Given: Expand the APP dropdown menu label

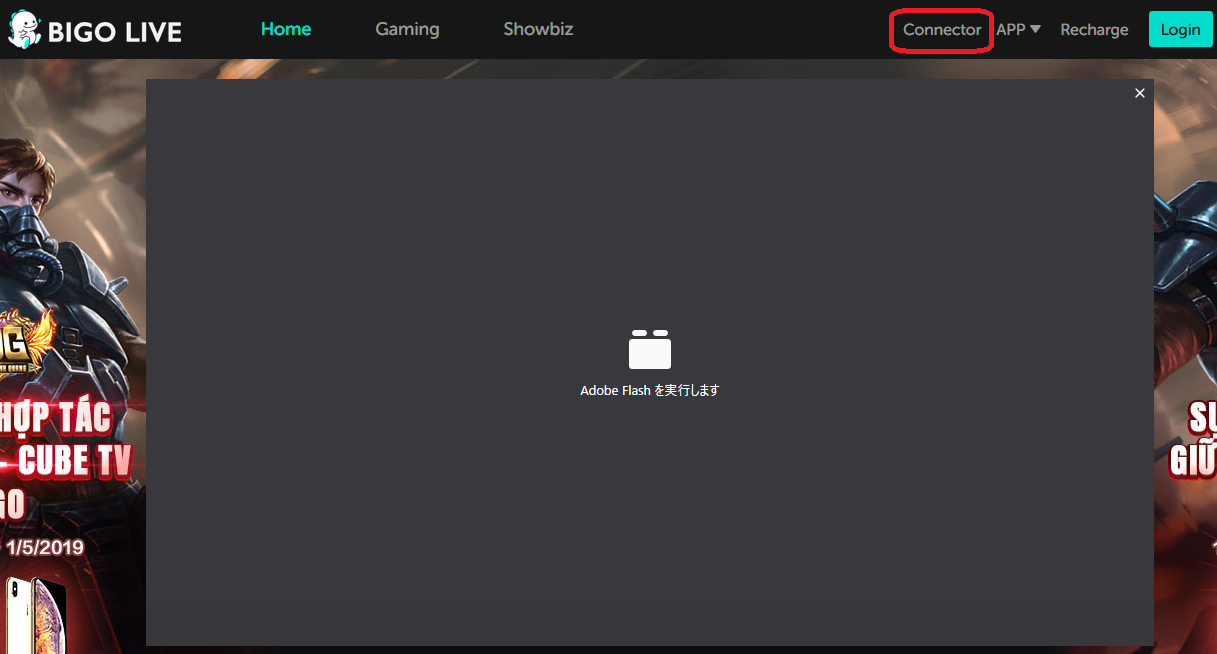Looking at the screenshot, I should click(1010, 30).
